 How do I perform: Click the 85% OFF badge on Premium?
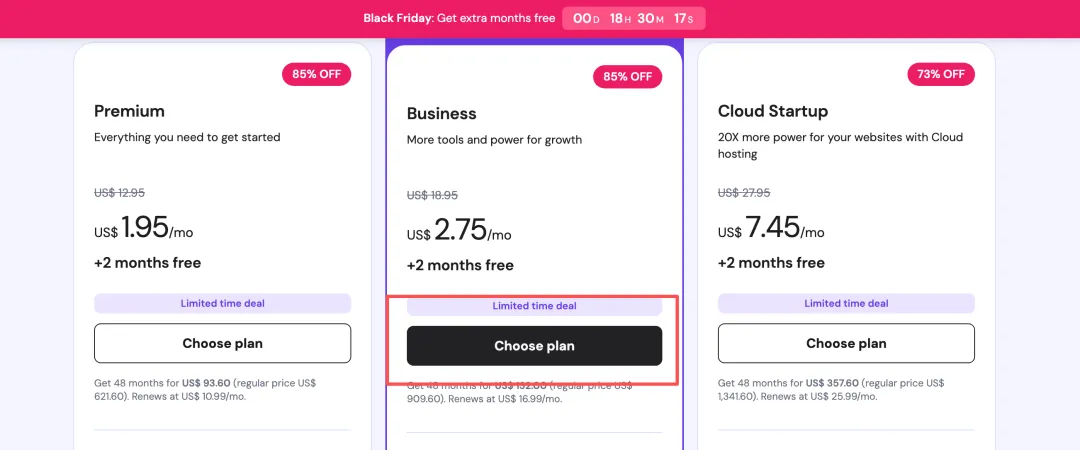[317, 74]
